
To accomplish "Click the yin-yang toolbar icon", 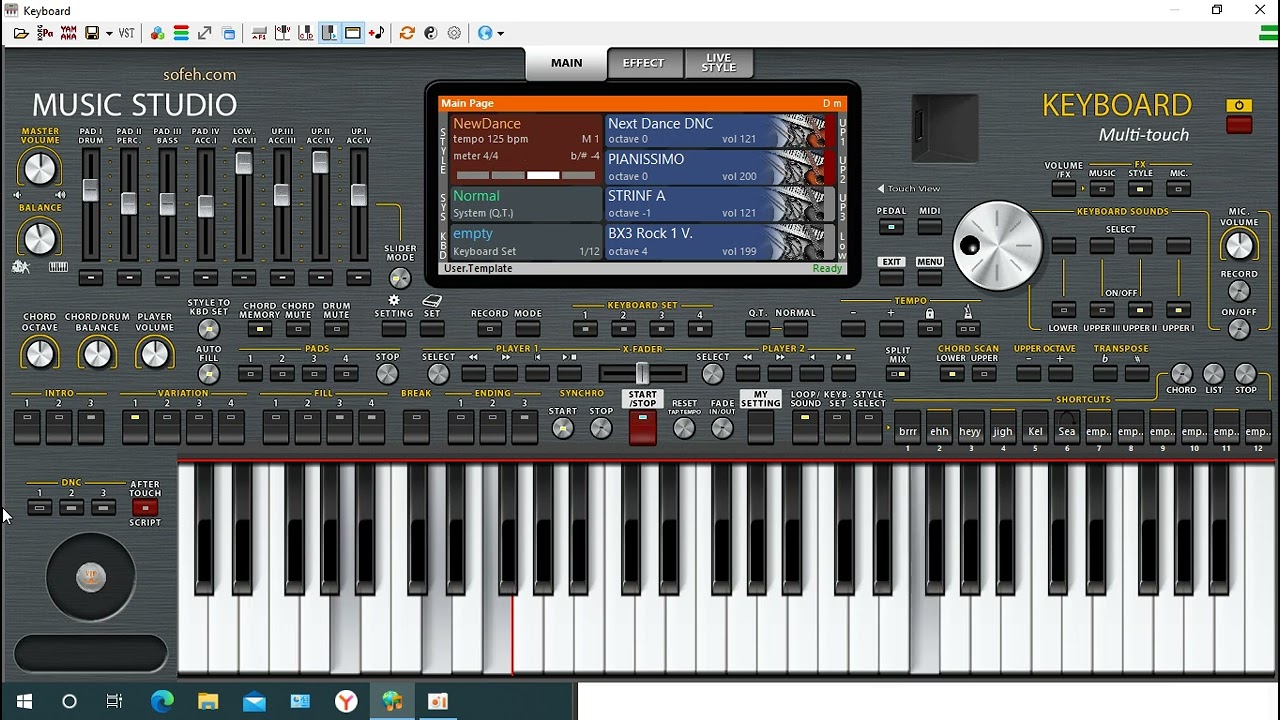I will pyautogui.click(x=431, y=33).
